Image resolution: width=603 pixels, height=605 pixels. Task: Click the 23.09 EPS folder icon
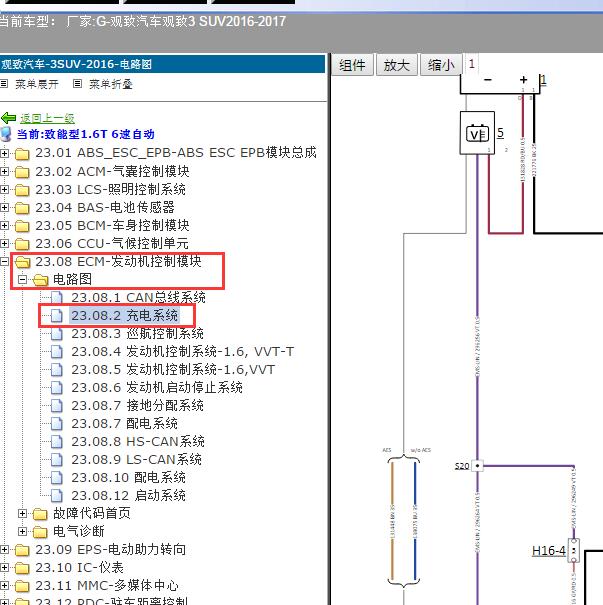tap(22, 550)
